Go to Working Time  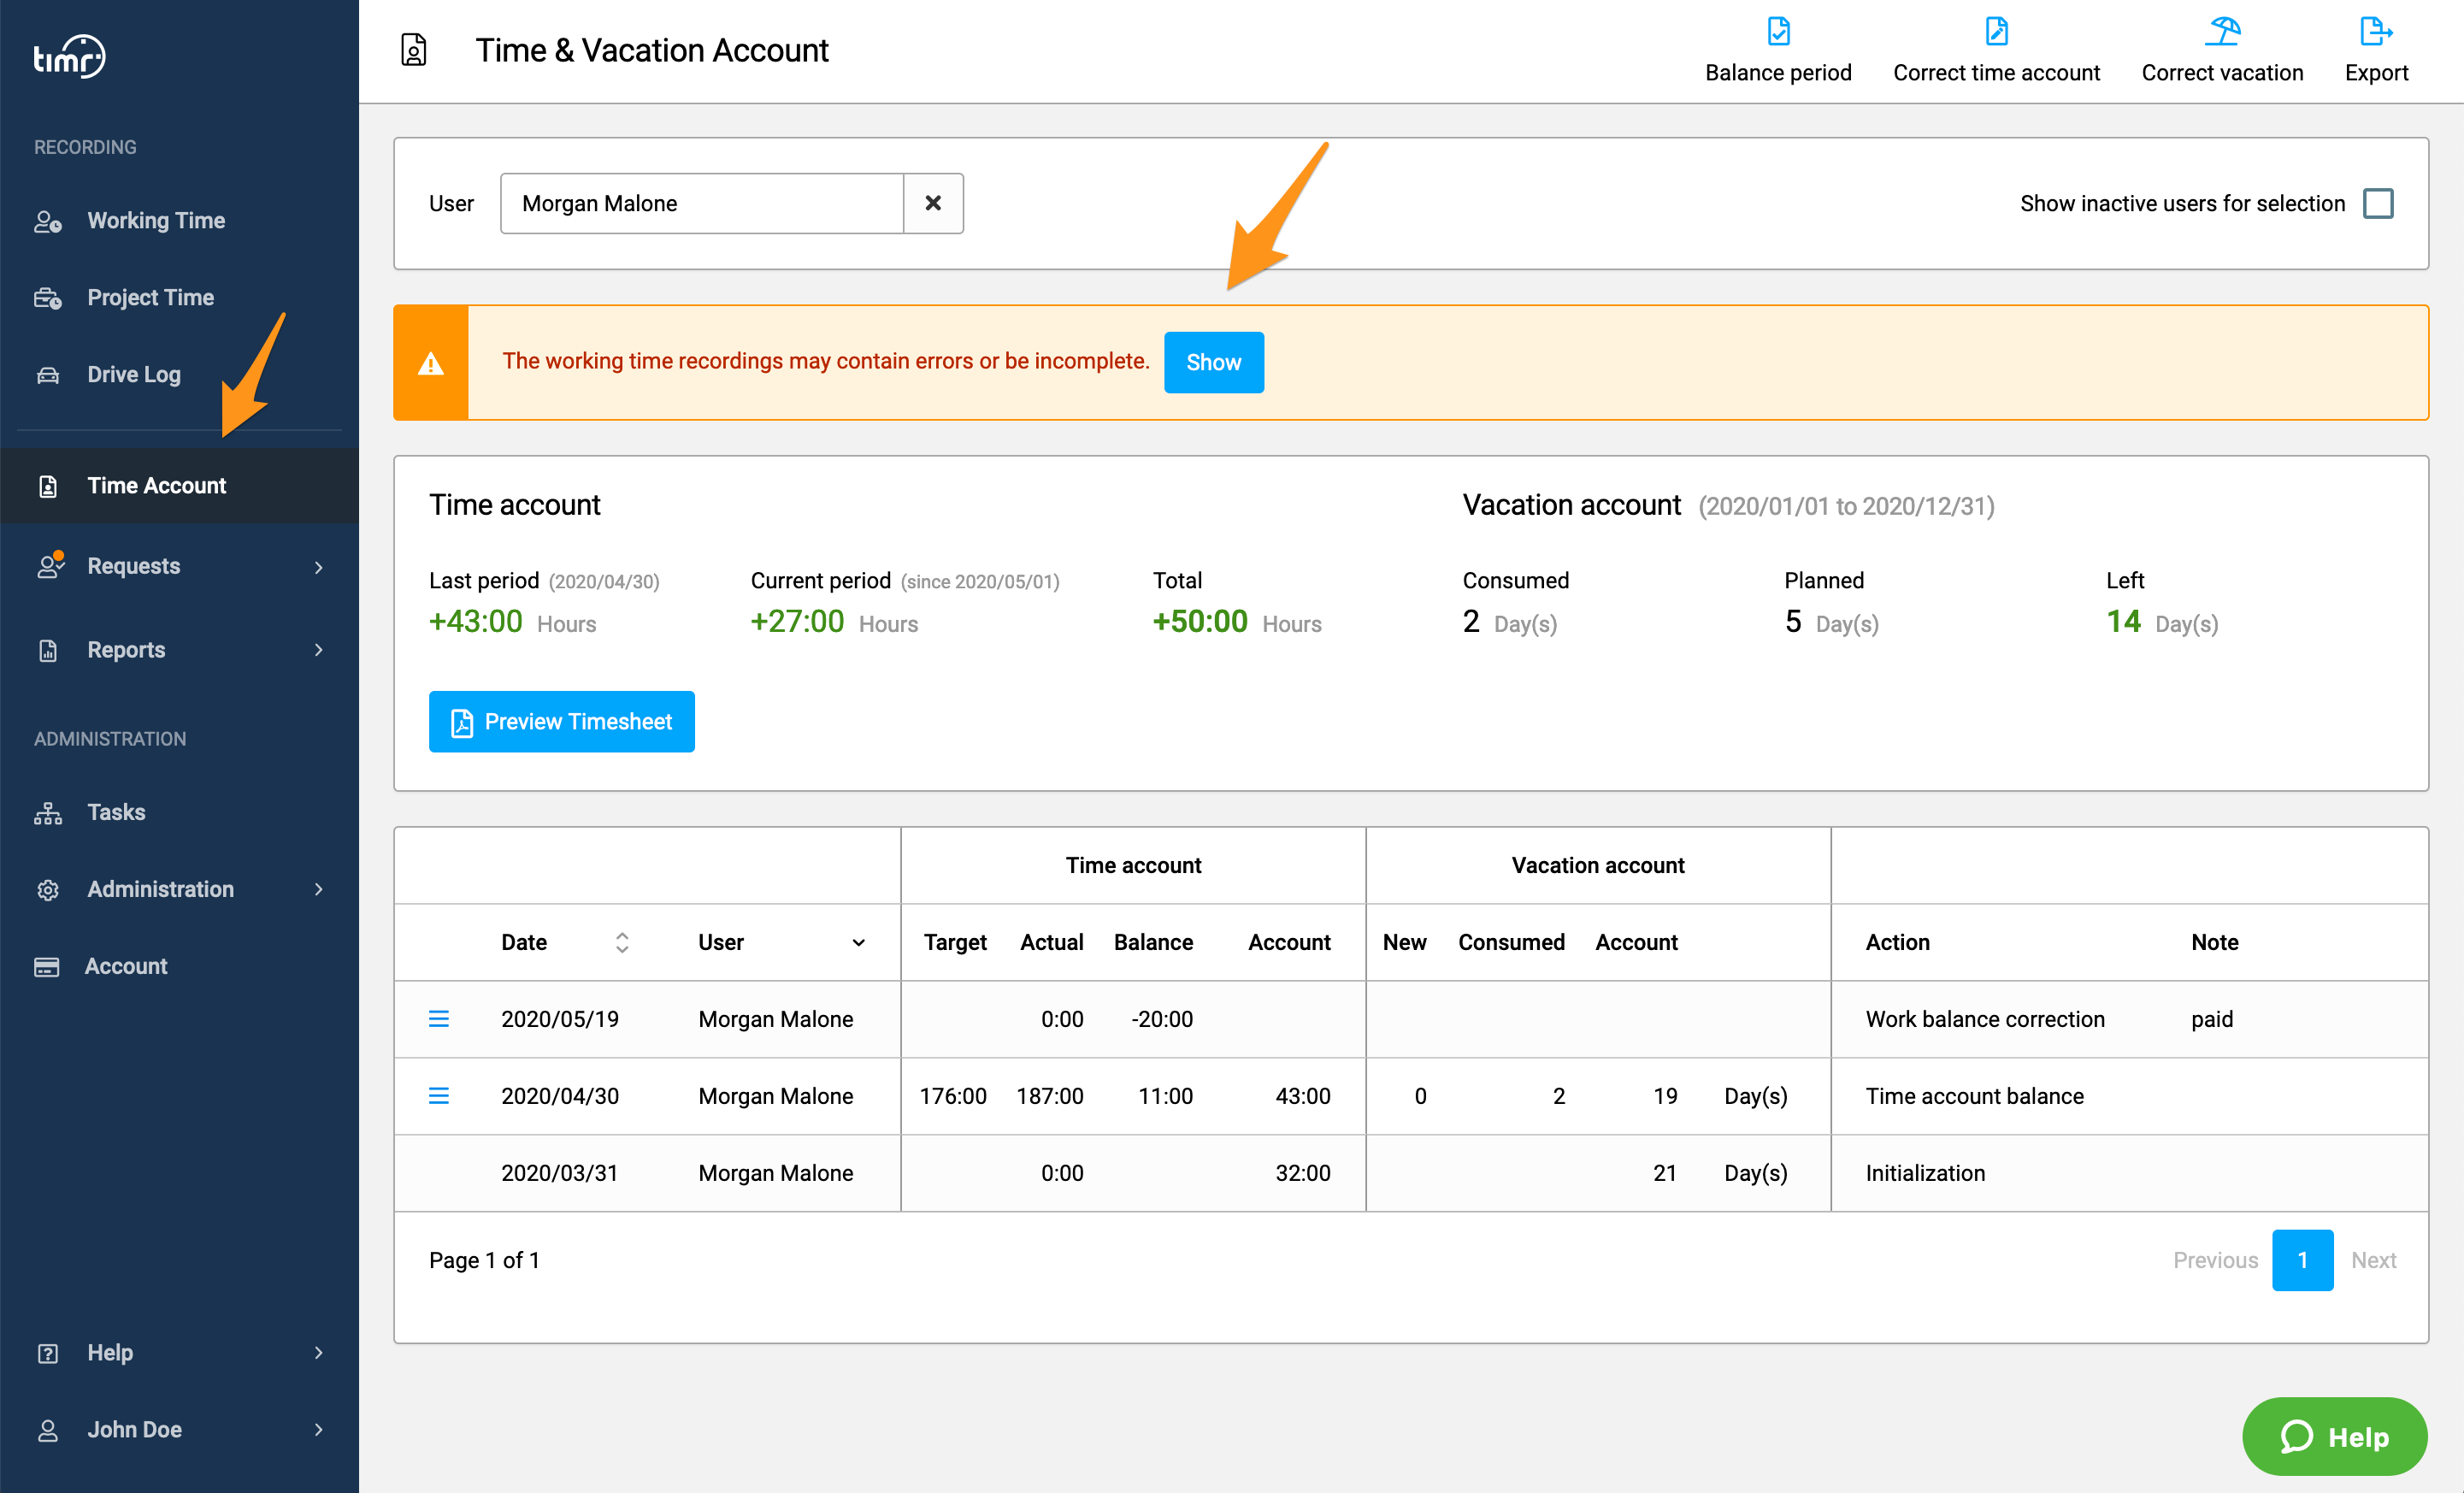tap(156, 220)
